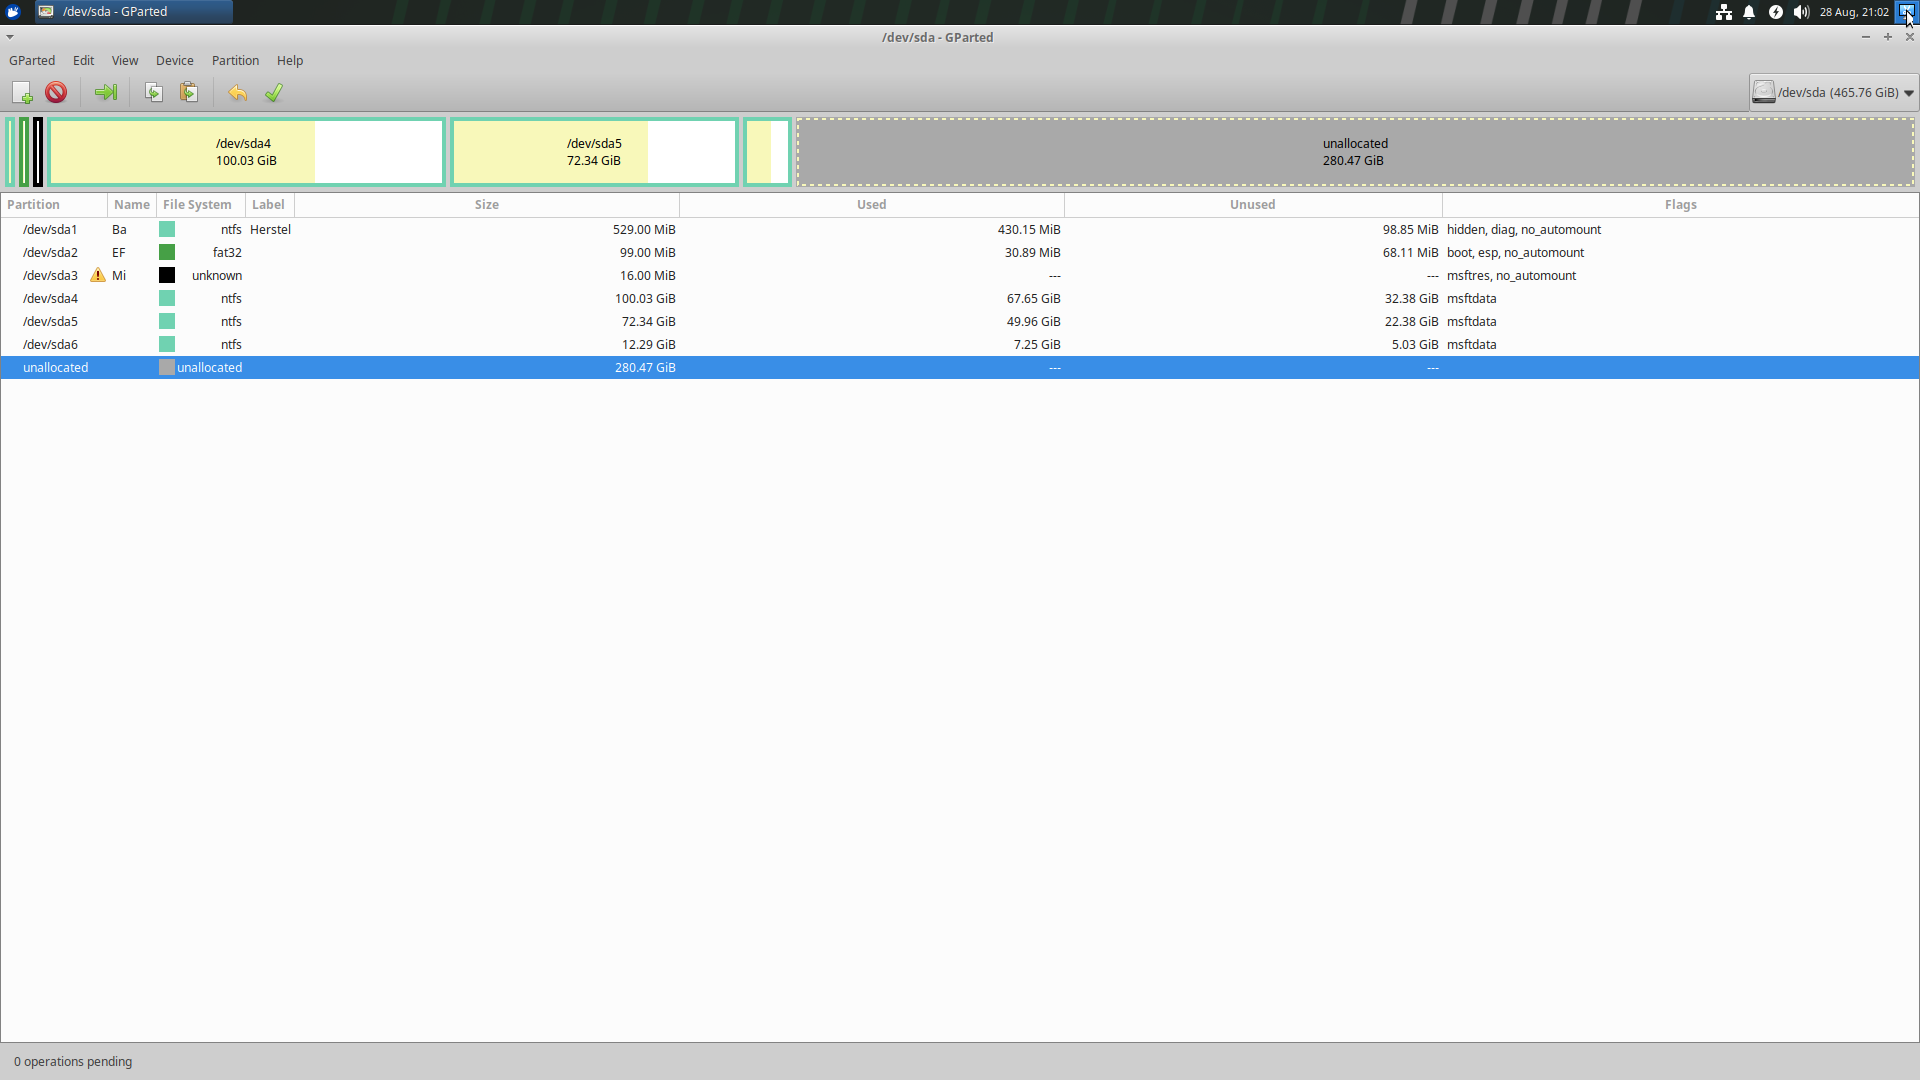
Task: Click the gray unallocated color swatch
Action: (167, 368)
